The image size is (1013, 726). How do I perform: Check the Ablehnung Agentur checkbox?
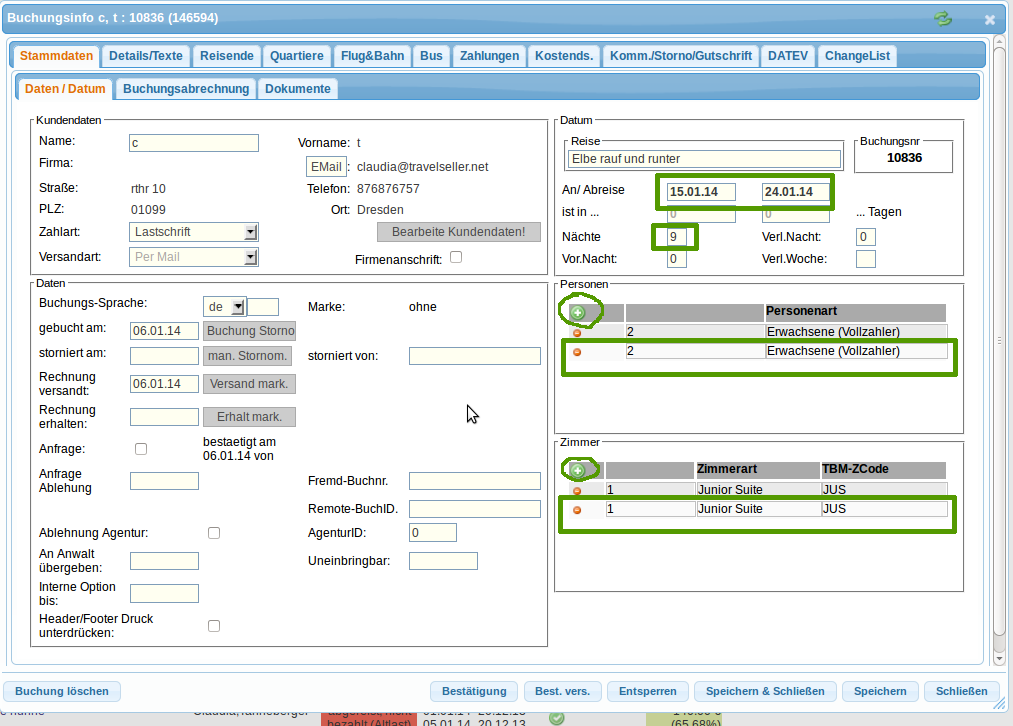tap(214, 533)
